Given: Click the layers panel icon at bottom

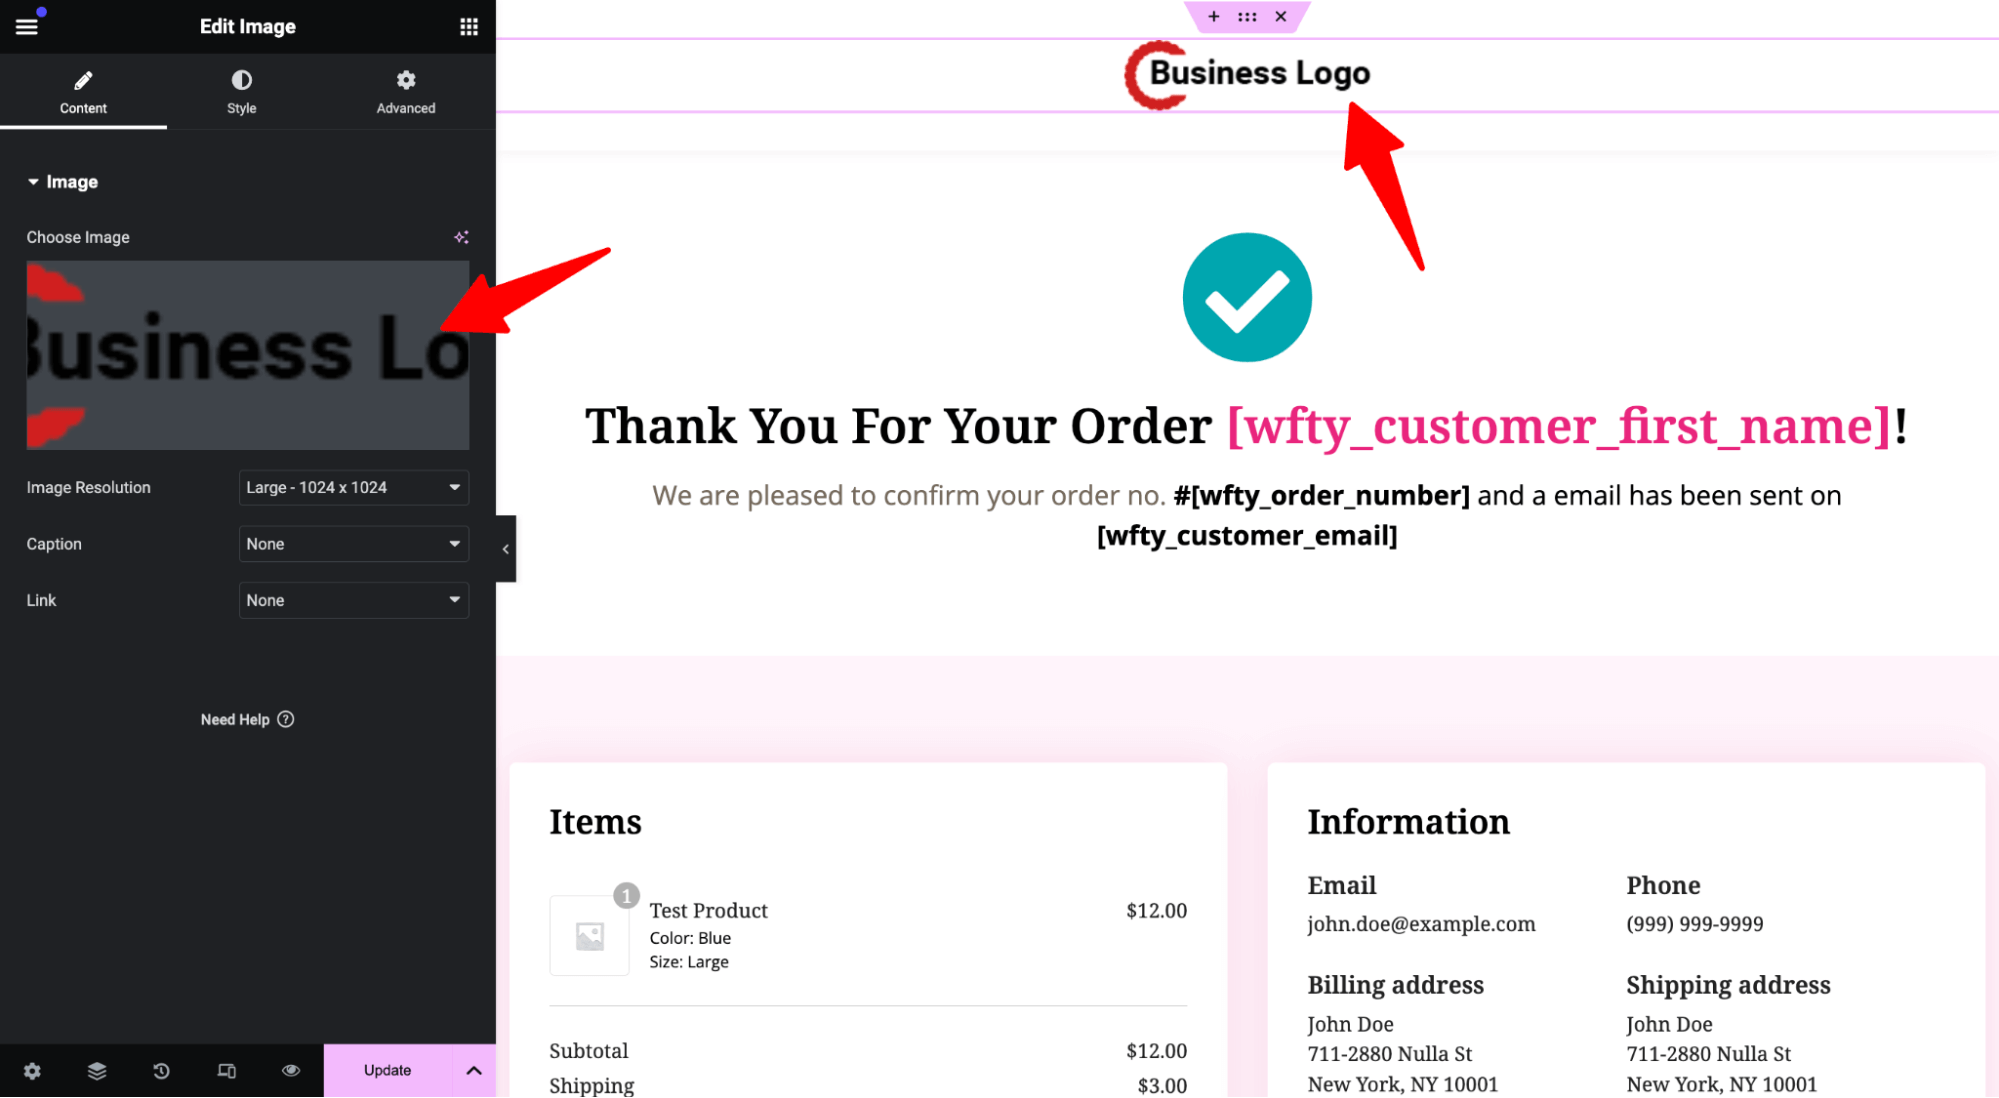Looking at the screenshot, I should 97,1070.
